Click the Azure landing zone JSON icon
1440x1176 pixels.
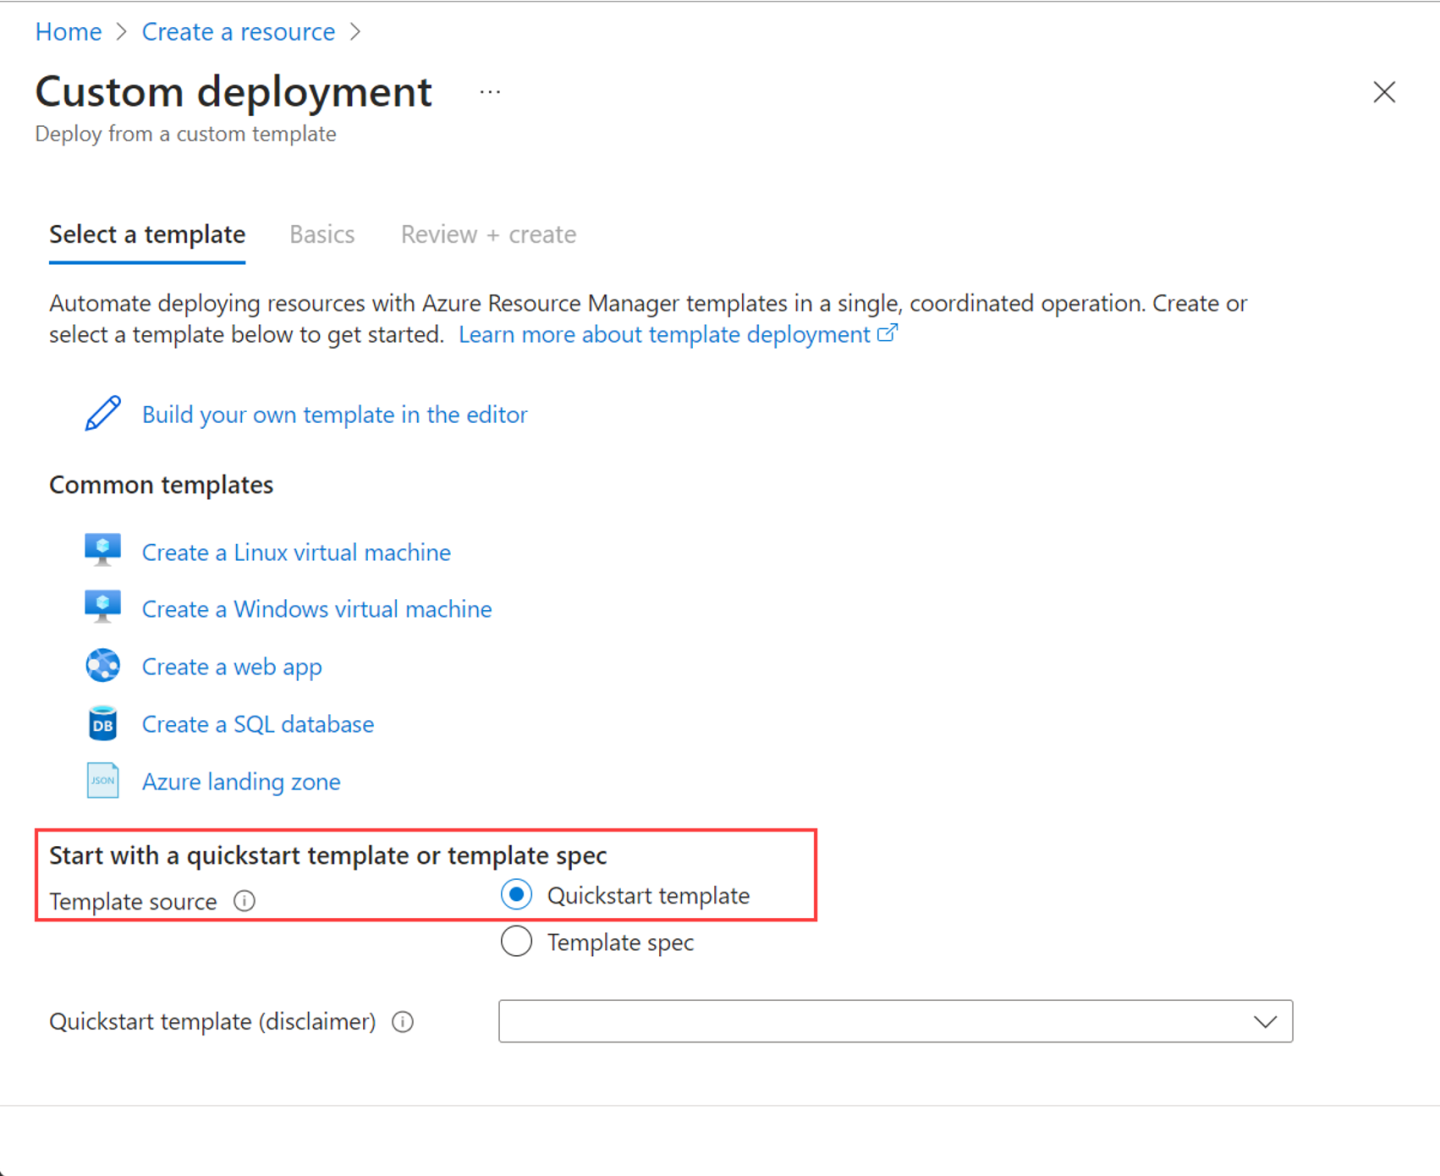coord(103,781)
